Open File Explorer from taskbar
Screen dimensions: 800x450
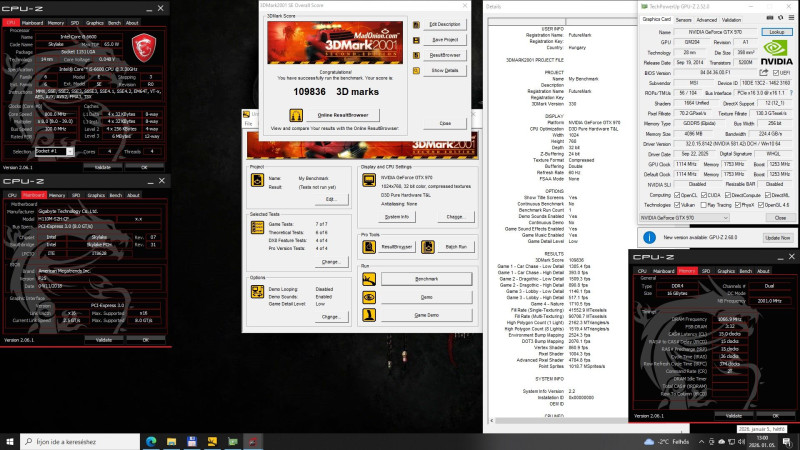(171, 442)
